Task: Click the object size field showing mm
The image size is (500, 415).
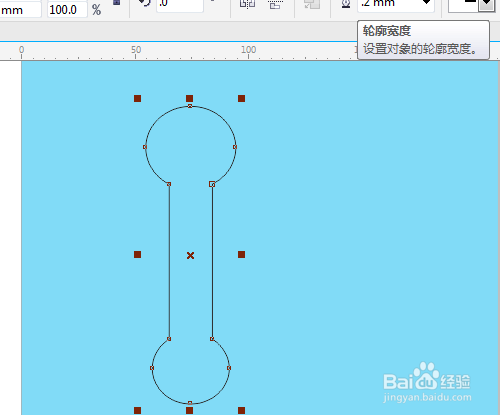Action: click(20, 10)
